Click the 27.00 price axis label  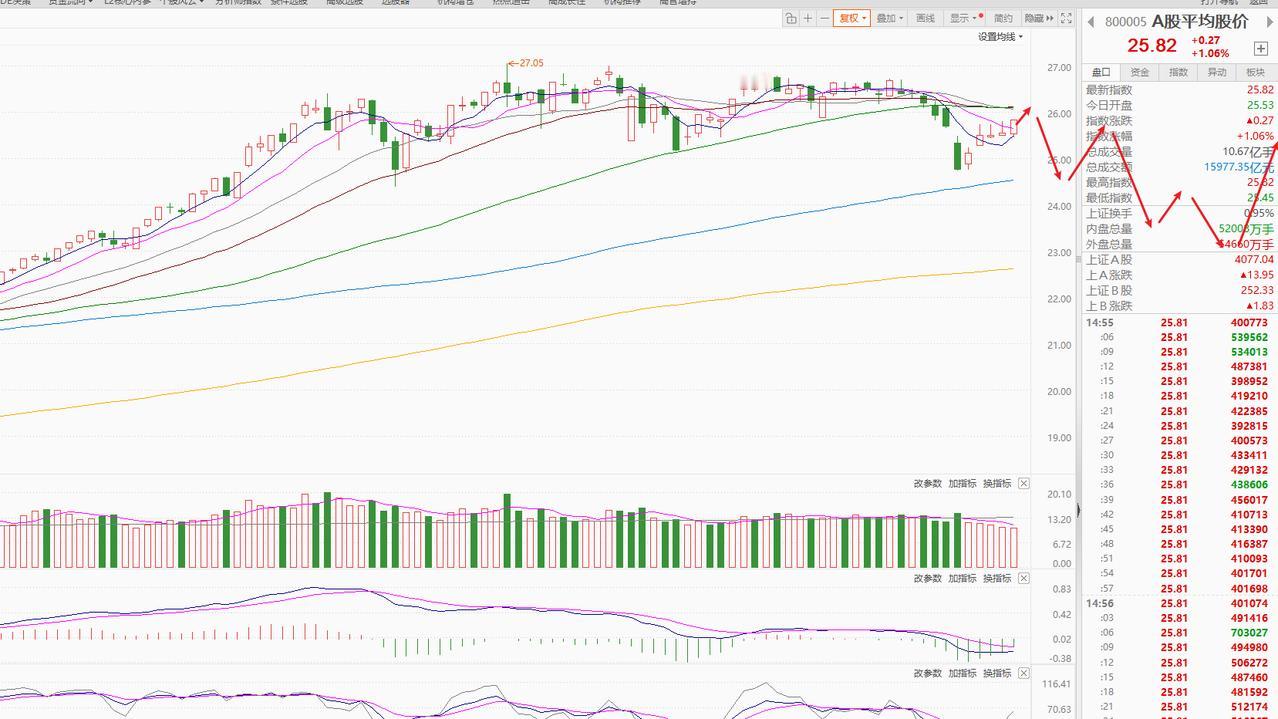1058,68
